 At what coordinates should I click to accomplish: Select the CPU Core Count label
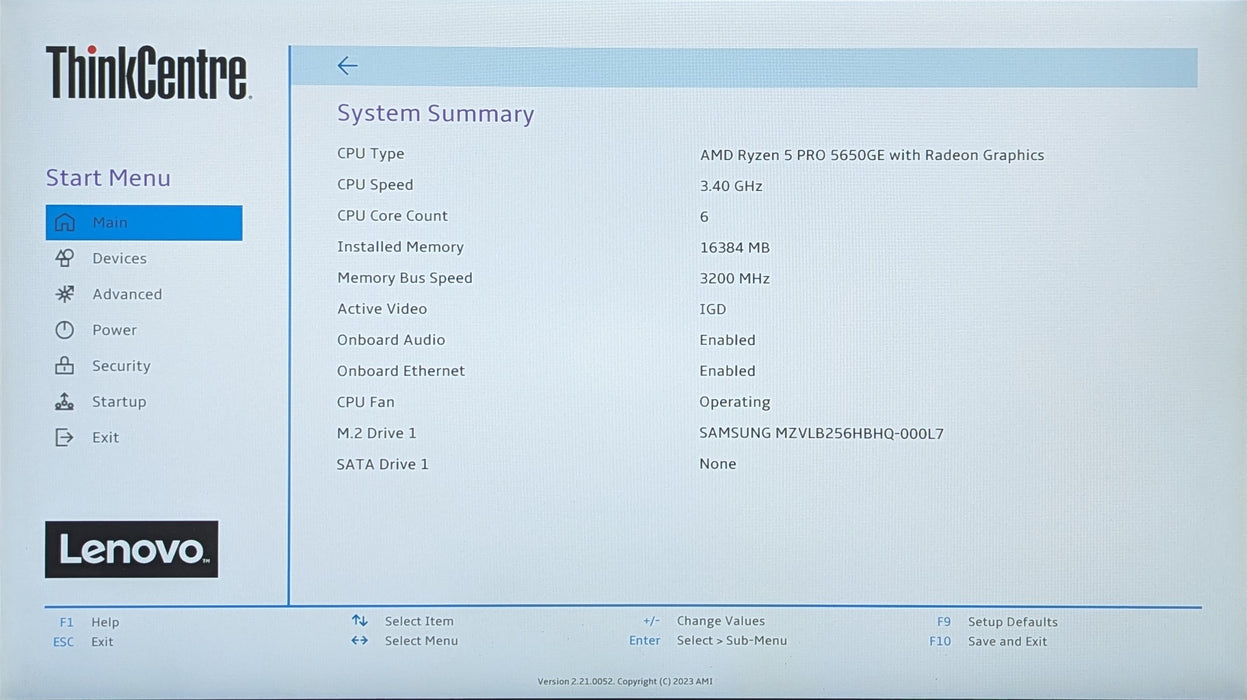pos(392,216)
